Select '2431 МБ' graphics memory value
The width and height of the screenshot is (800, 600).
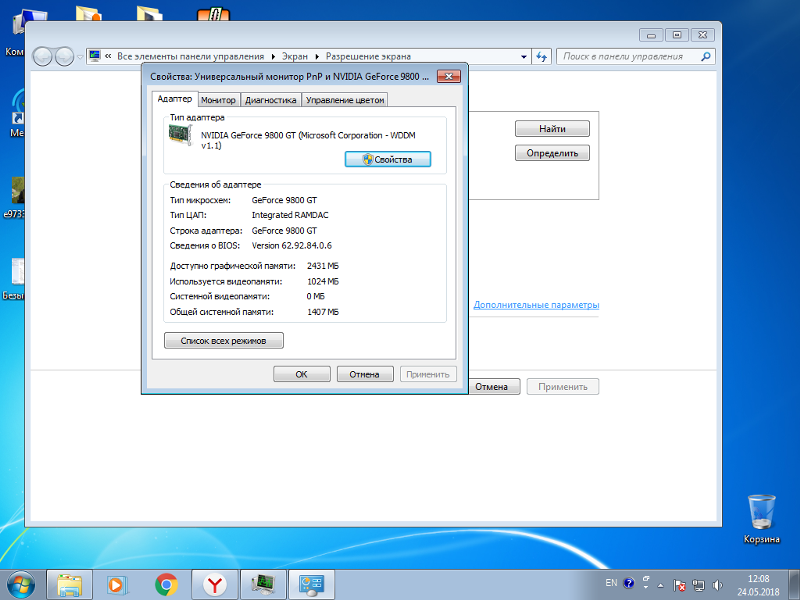coord(322,266)
